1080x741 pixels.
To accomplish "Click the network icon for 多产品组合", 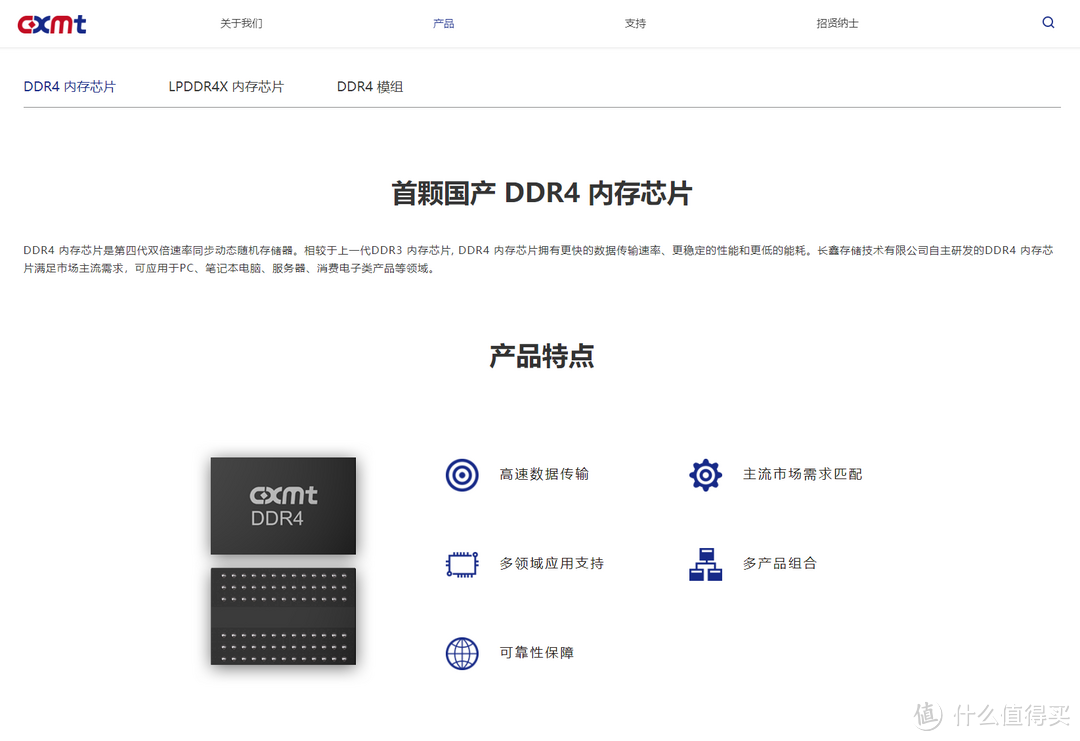I will tap(706, 563).
